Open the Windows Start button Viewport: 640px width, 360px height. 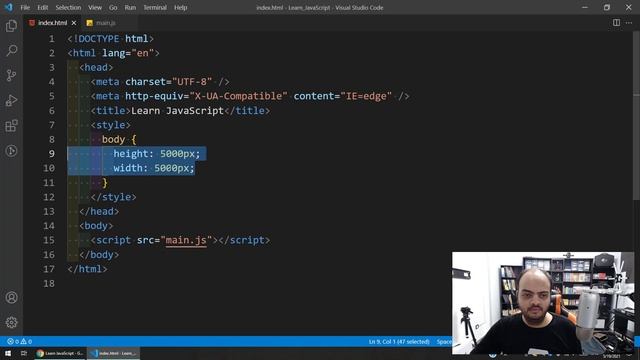coord(8,353)
